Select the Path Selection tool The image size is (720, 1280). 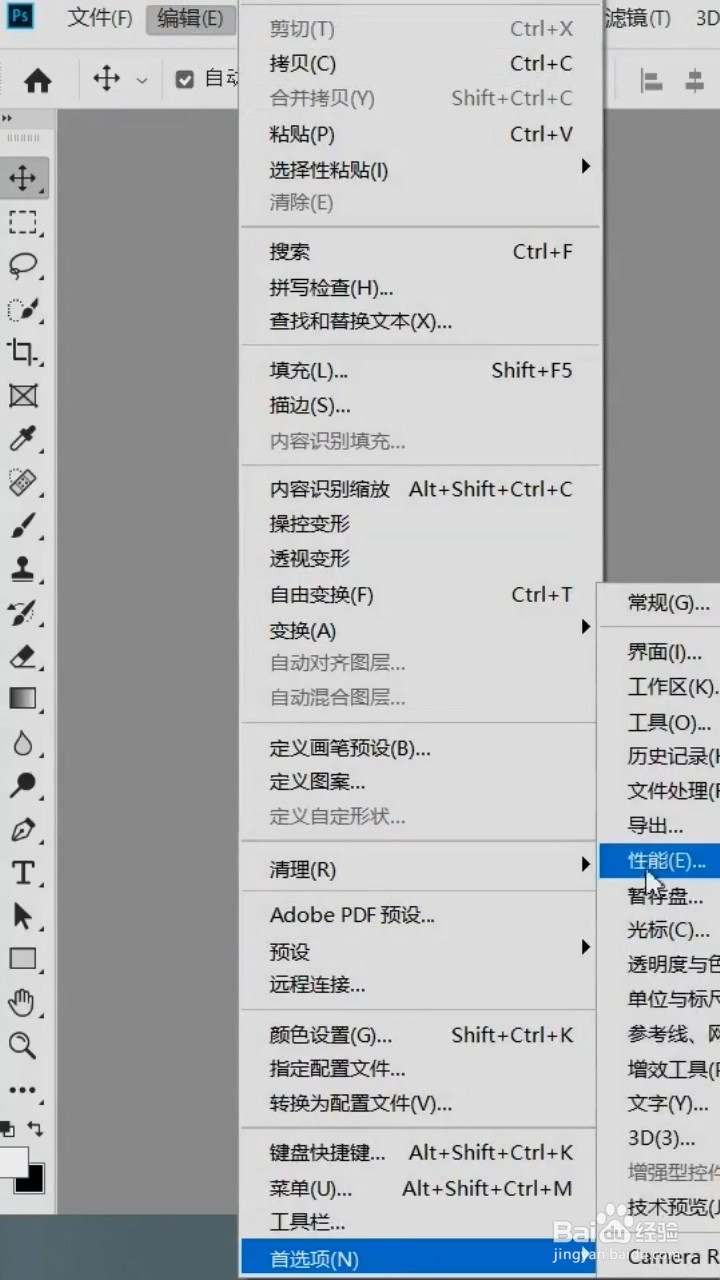pyautogui.click(x=23, y=915)
